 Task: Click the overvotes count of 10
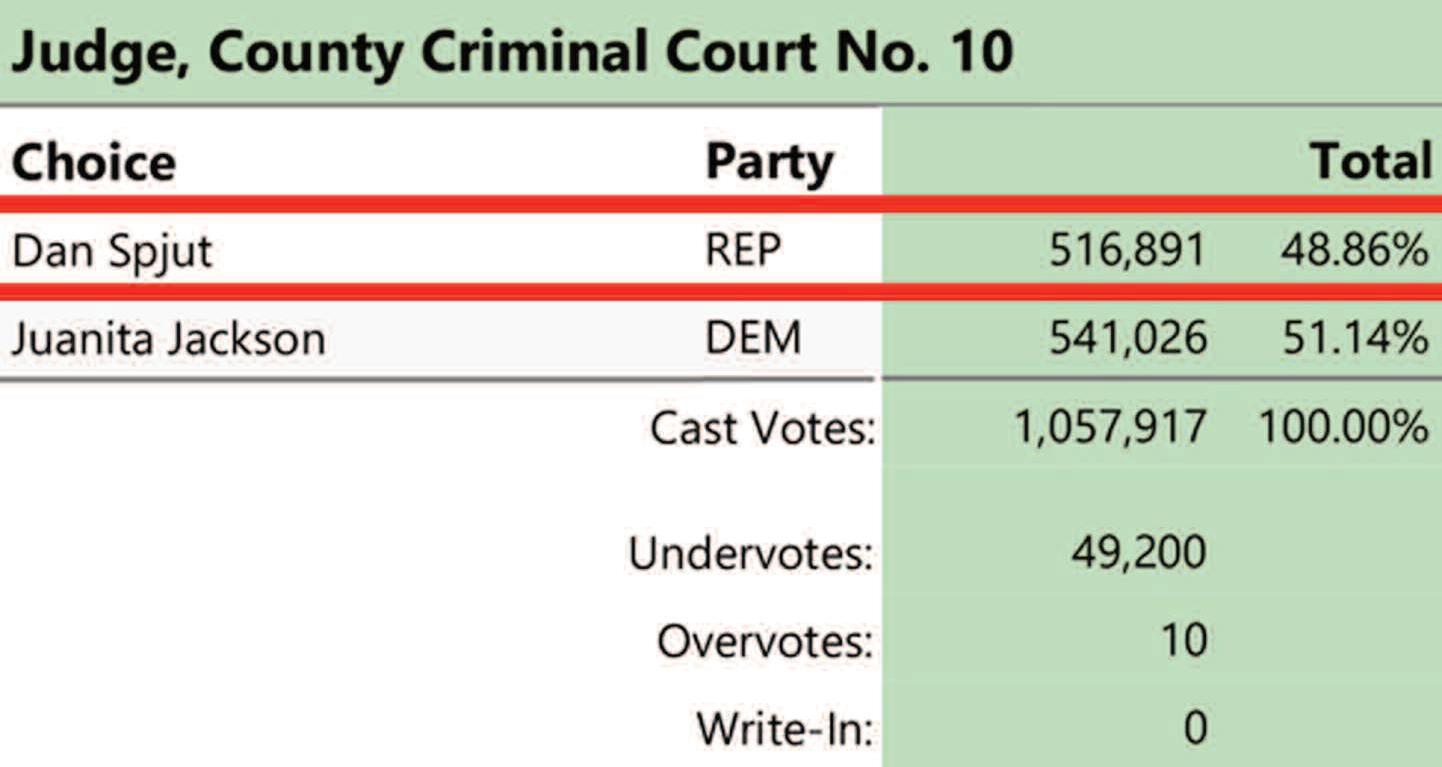coord(1182,640)
